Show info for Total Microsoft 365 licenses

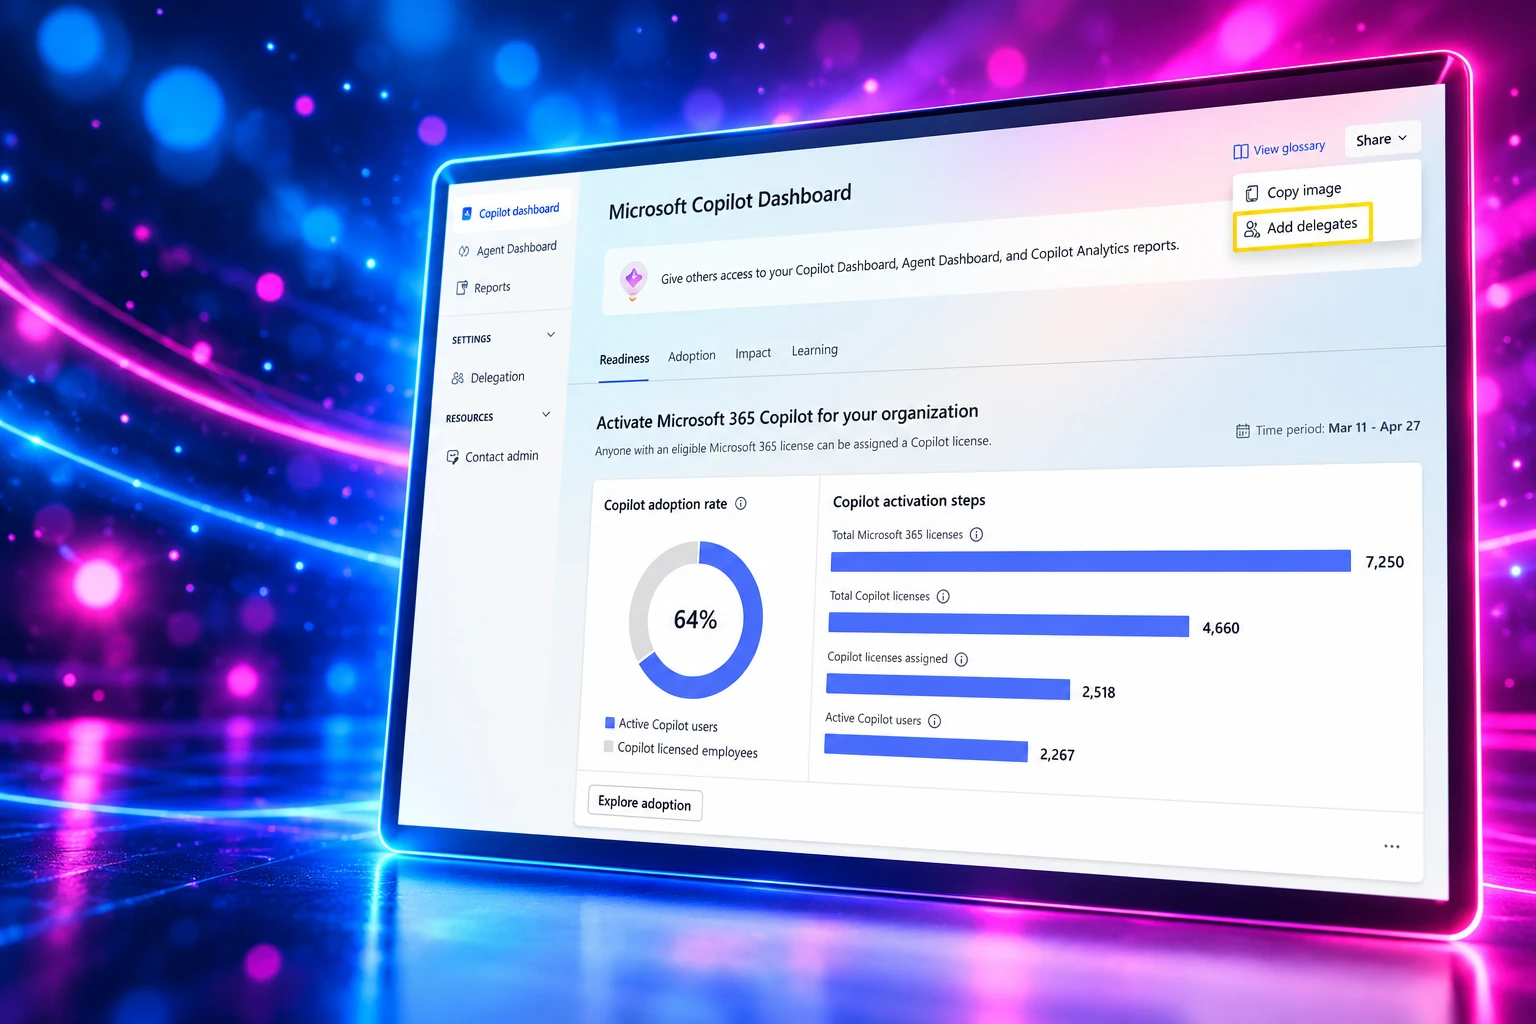coord(977,535)
